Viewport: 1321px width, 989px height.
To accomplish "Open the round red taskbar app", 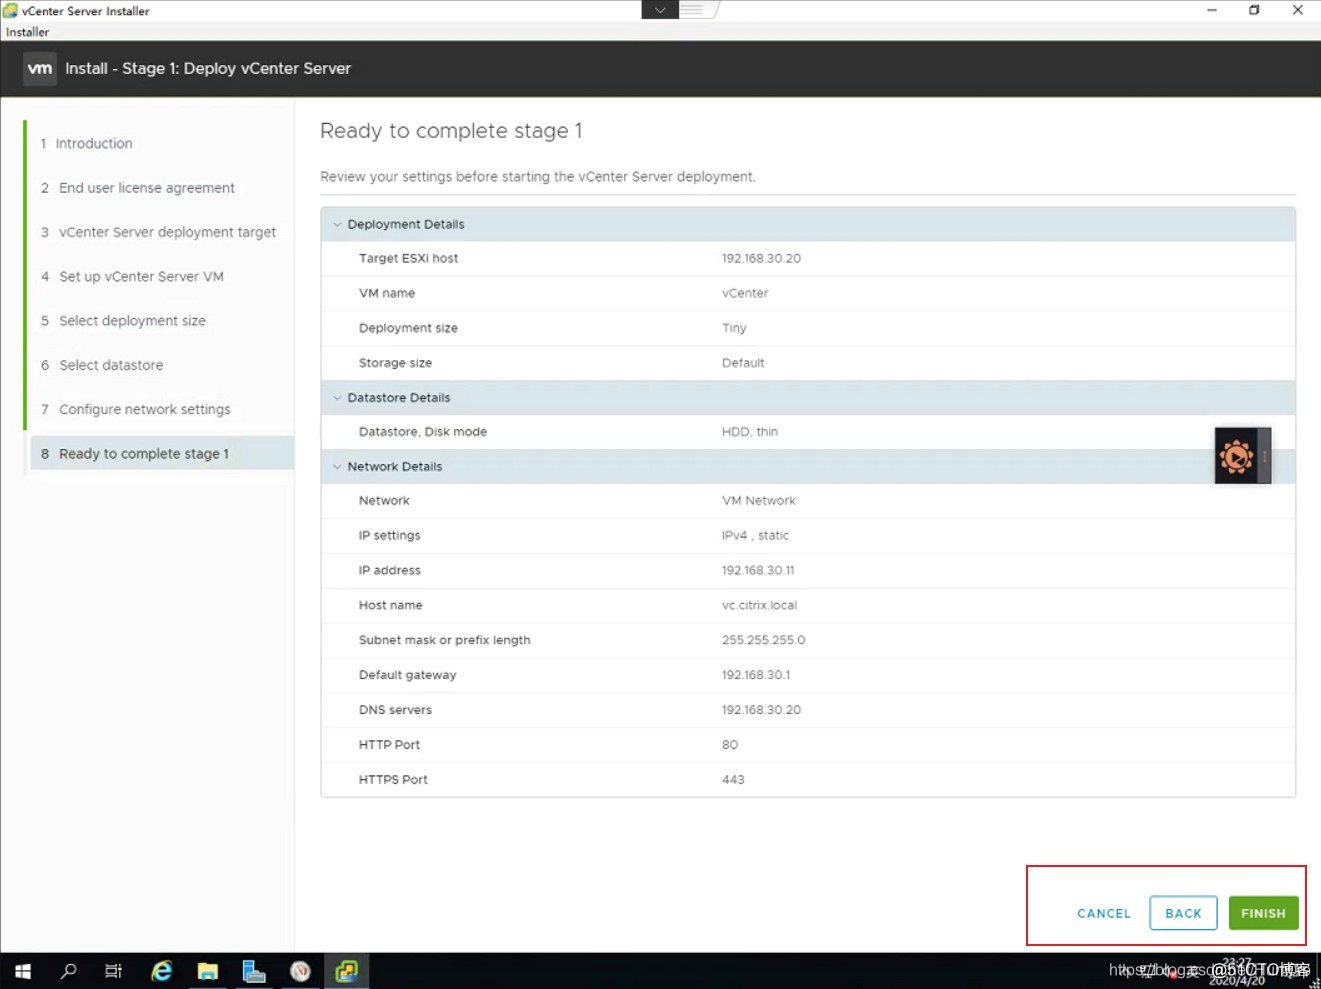I will pos(300,971).
